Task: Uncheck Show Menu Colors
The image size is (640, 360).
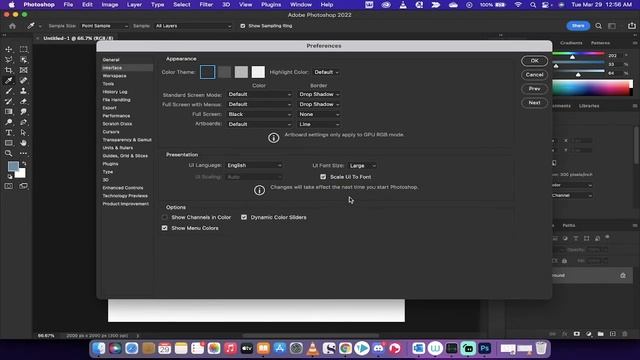Action: pyautogui.click(x=164, y=228)
